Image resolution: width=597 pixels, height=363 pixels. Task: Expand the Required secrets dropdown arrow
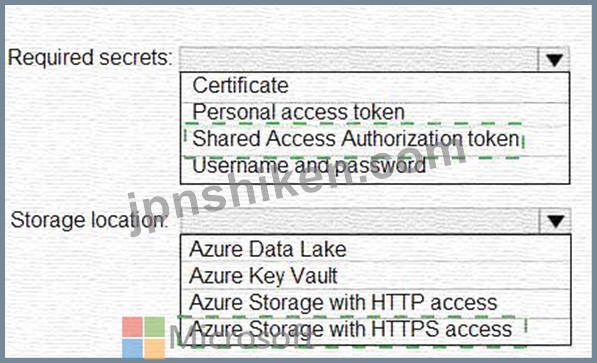pyautogui.click(x=554, y=59)
